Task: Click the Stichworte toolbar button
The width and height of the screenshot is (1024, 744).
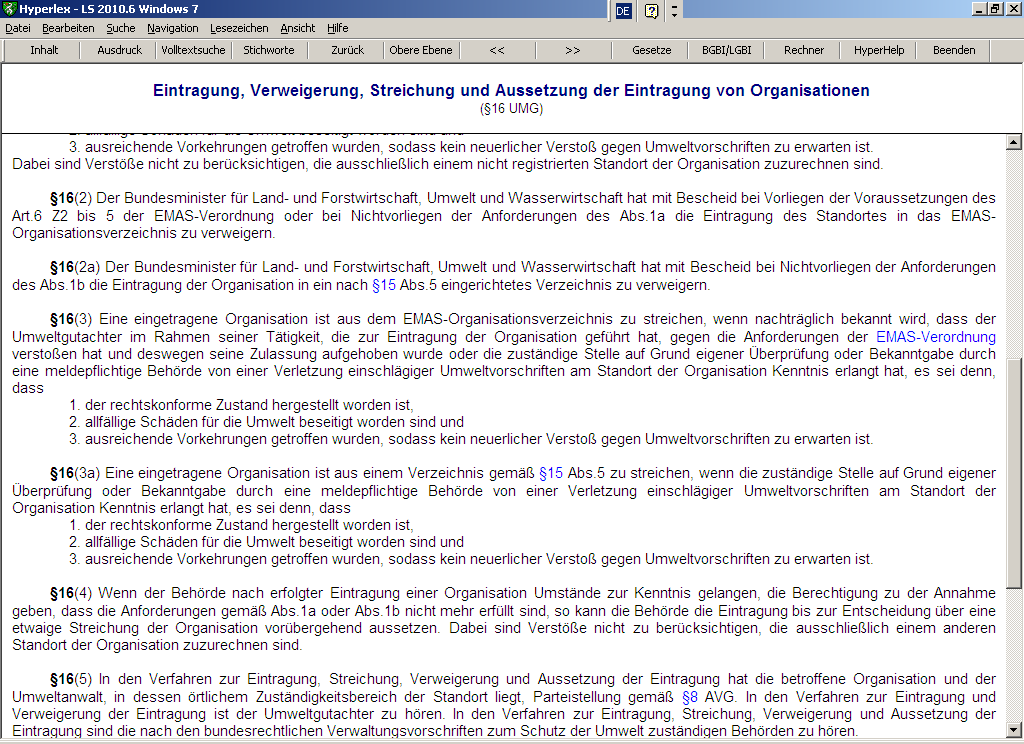Action: pos(268,50)
